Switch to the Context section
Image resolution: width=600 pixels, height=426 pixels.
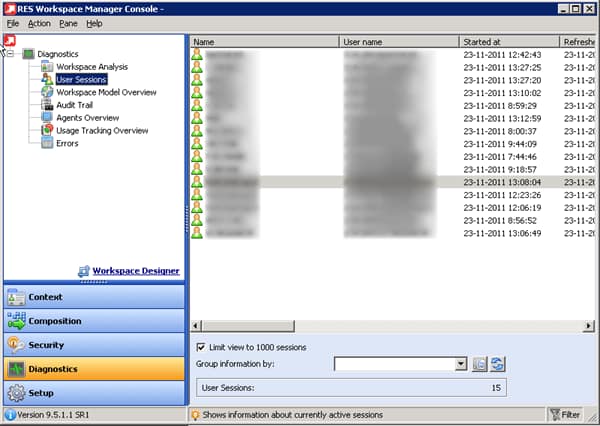(94, 297)
